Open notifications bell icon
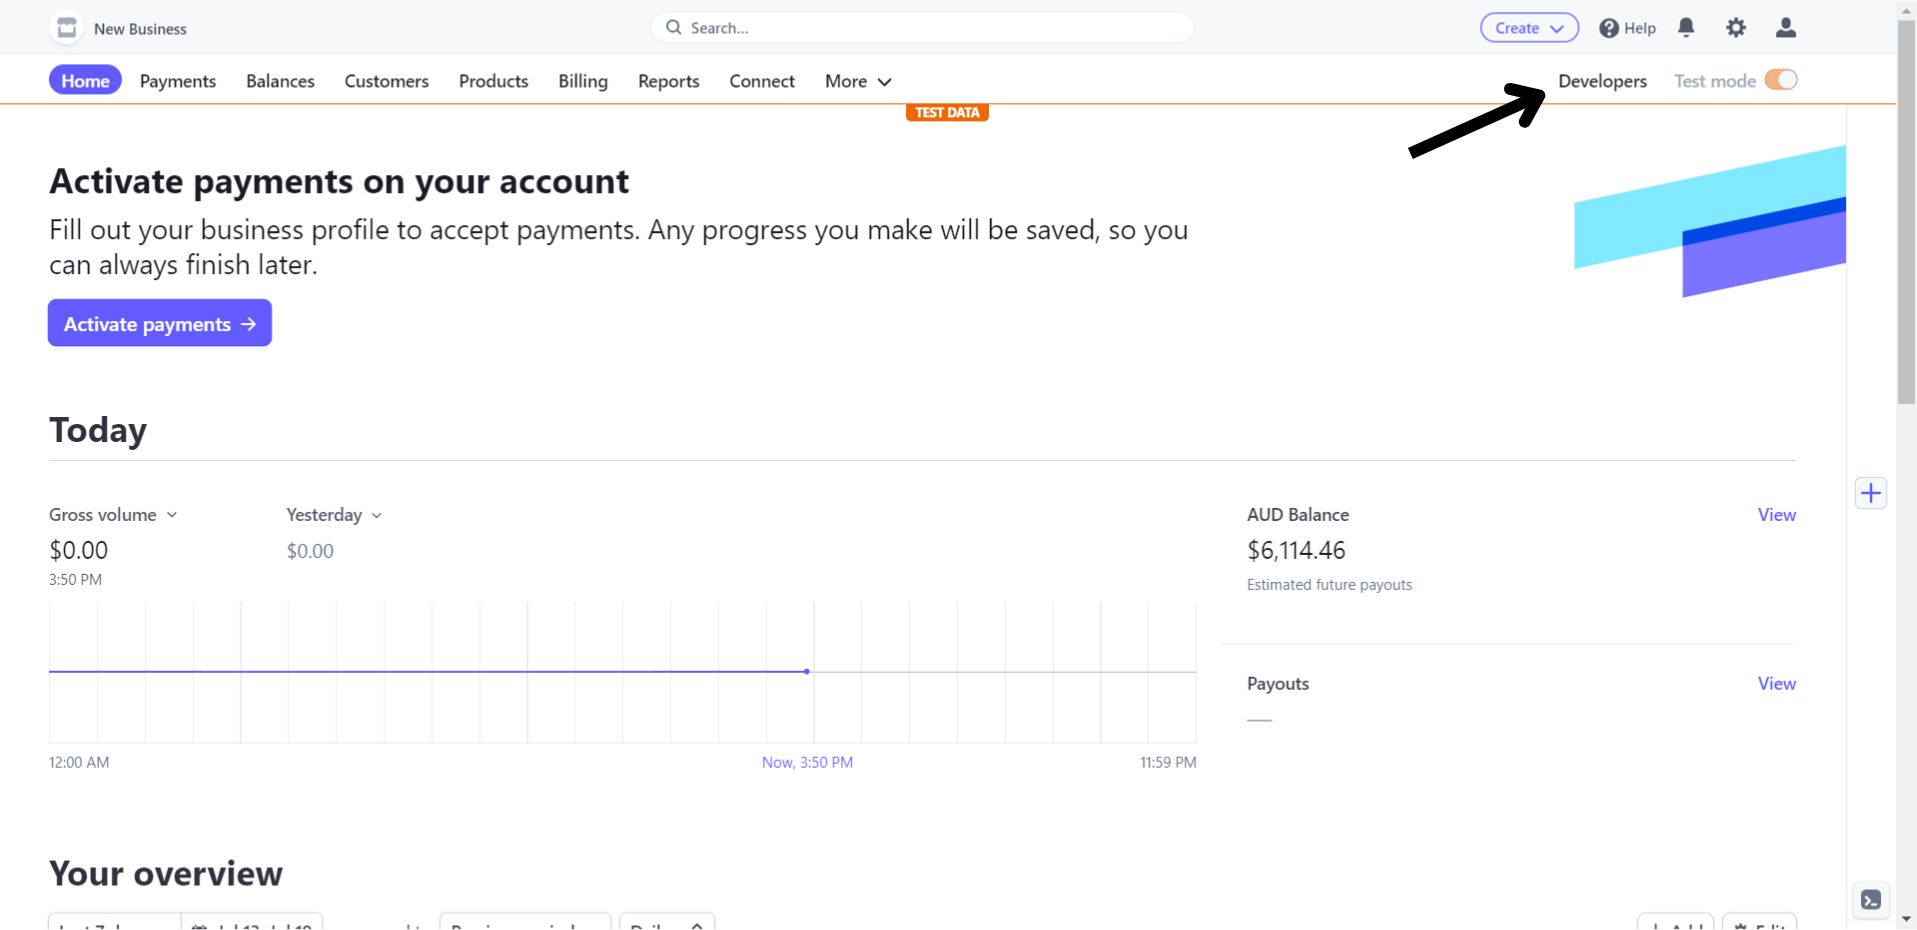The height and width of the screenshot is (930, 1917). pyautogui.click(x=1686, y=28)
